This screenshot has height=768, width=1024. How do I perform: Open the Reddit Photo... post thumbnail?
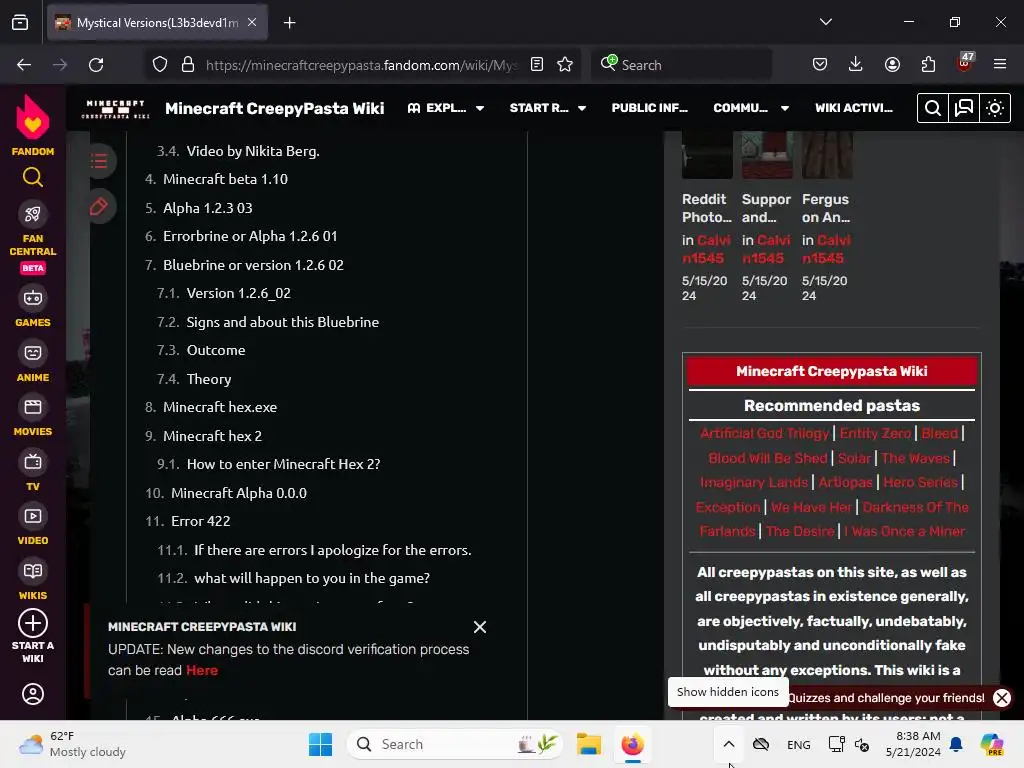(x=707, y=155)
